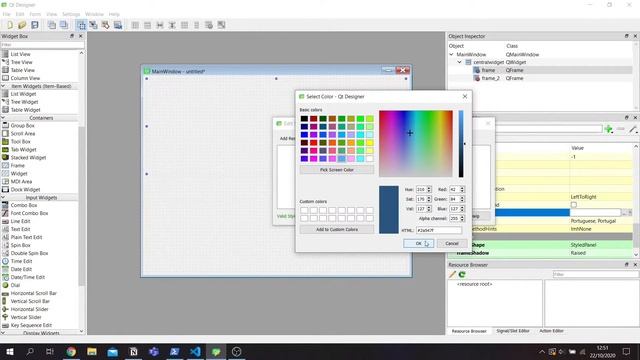Click the brightness value slider strip
Image resolution: width=640 pixels, height=360 pixels.
(461, 144)
